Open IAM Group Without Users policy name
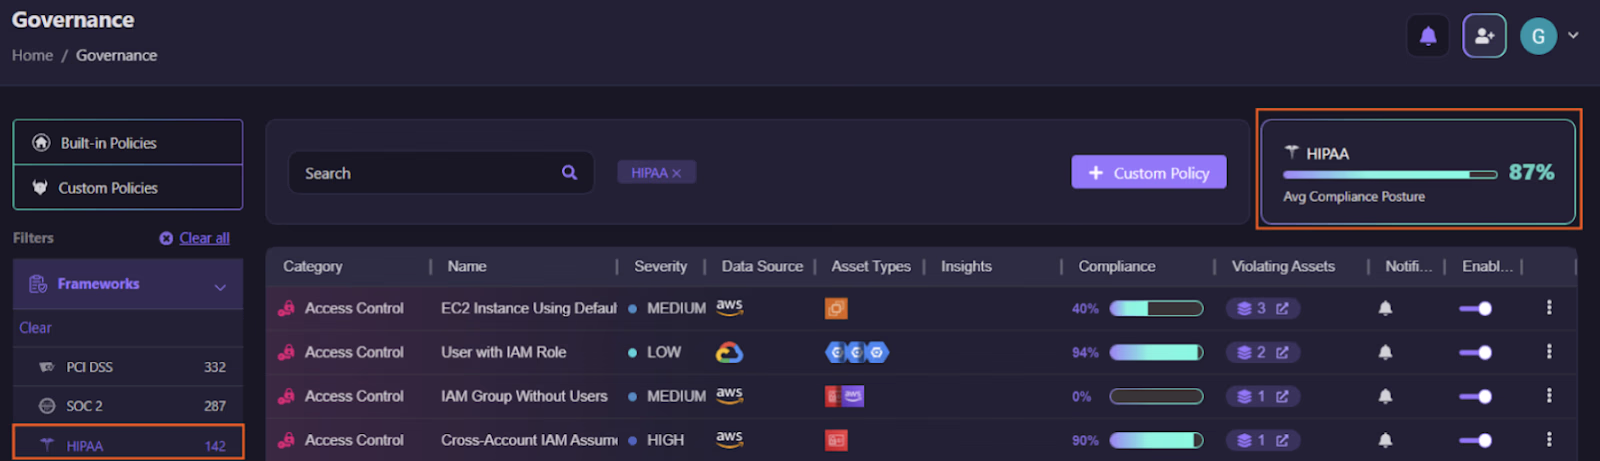The width and height of the screenshot is (1600, 461). click(524, 396)
